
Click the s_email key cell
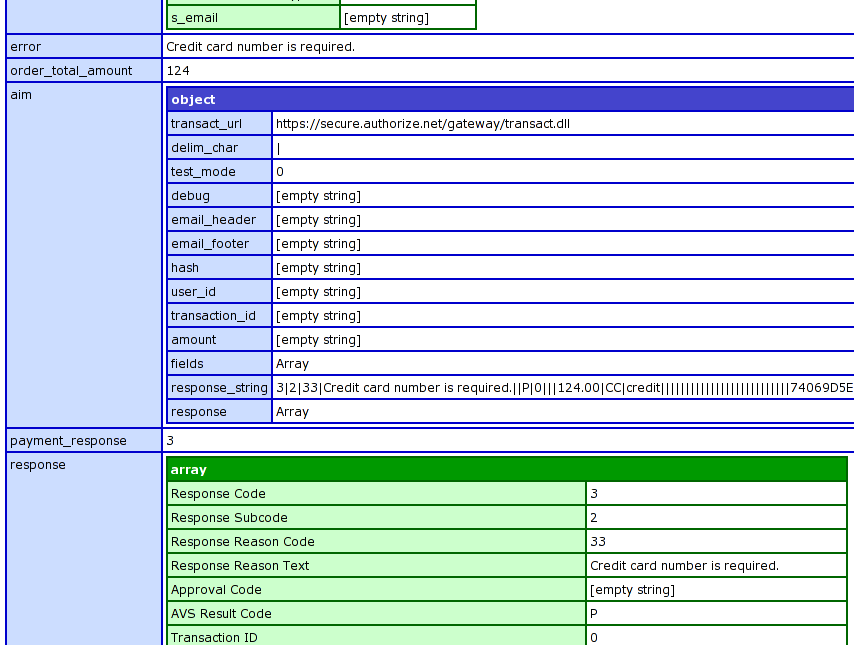click(x=253, y=18)
